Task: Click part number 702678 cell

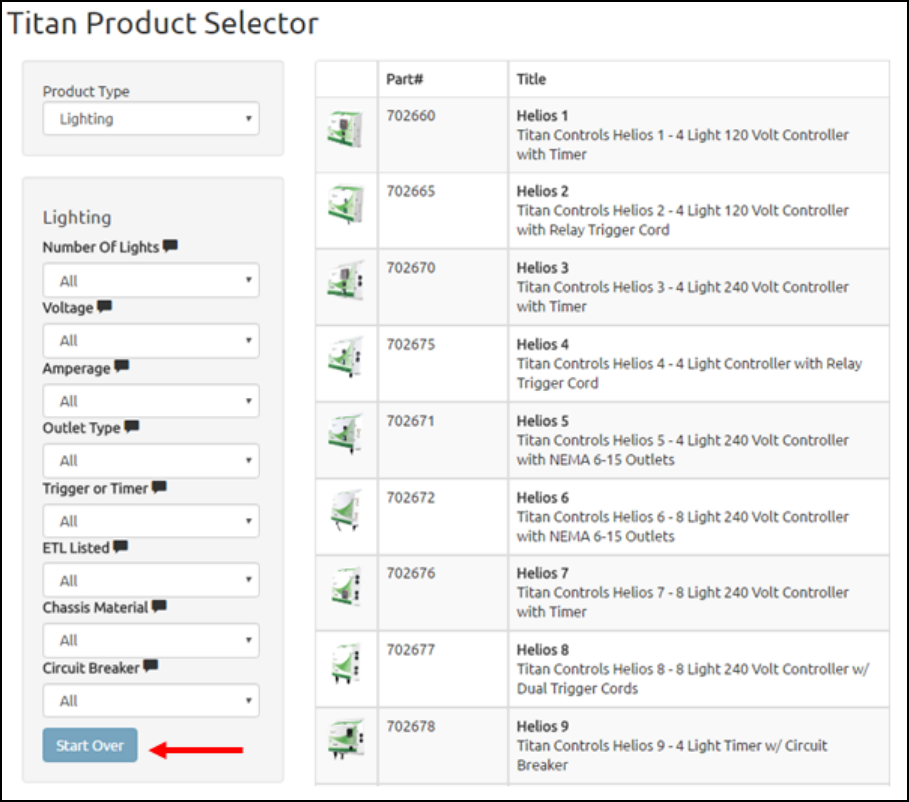Action: point(411,727)
